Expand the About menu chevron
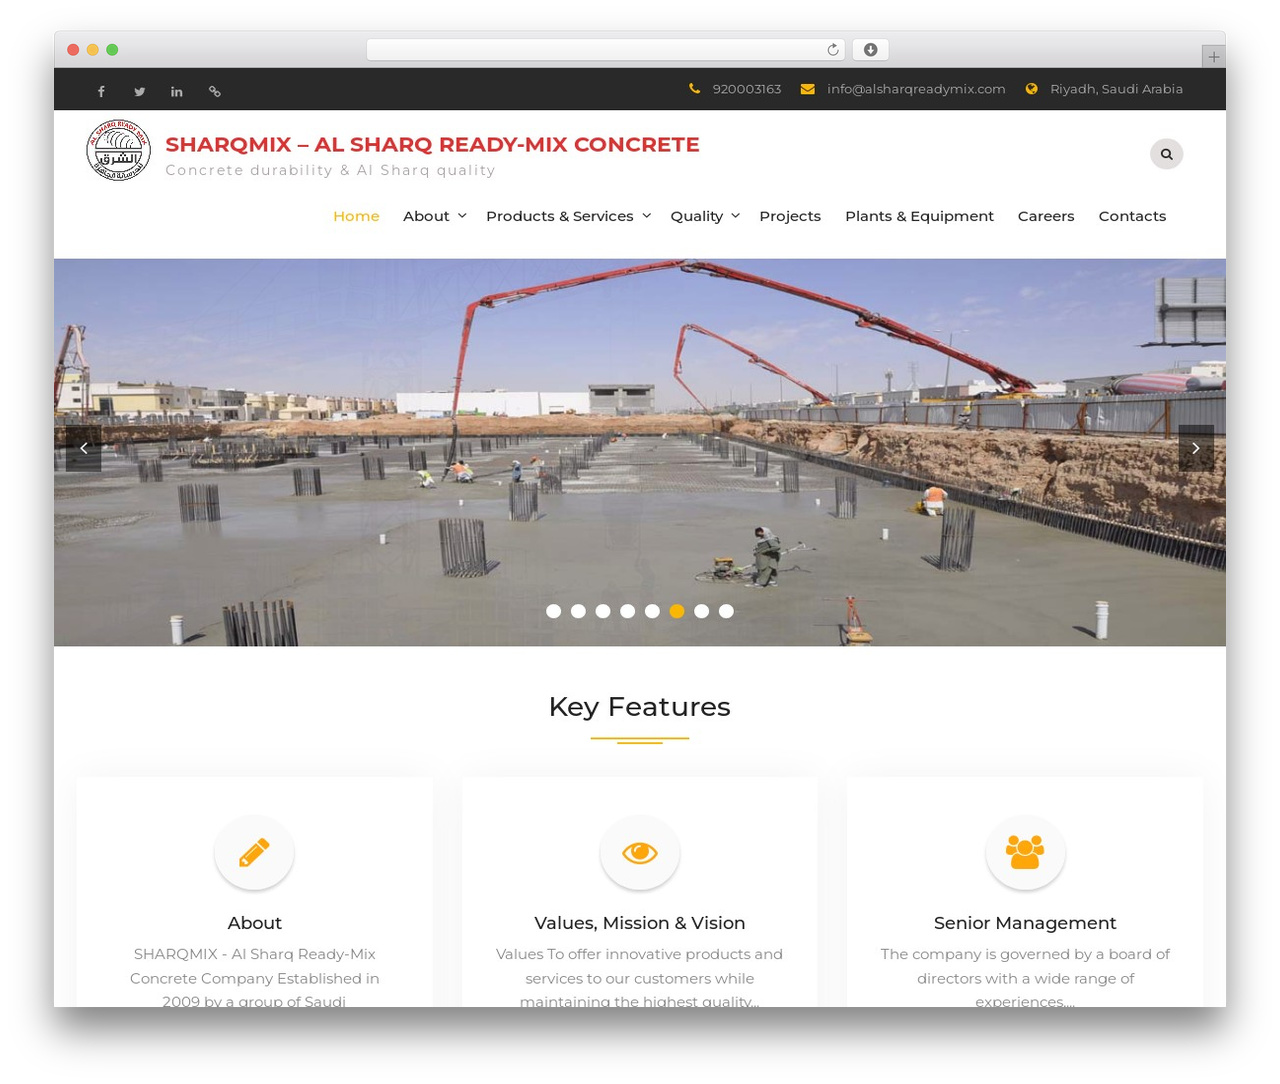This screenshot has height=1084, width=1280. pyautogui.click(x=462, y=216)
